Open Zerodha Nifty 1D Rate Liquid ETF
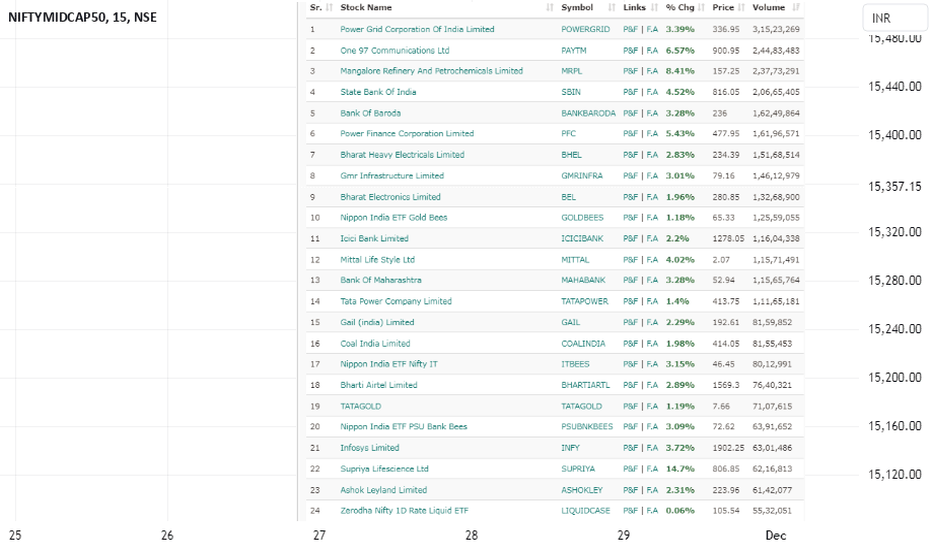This screenshot has height=550, width=932. click(x=404, y=510)
